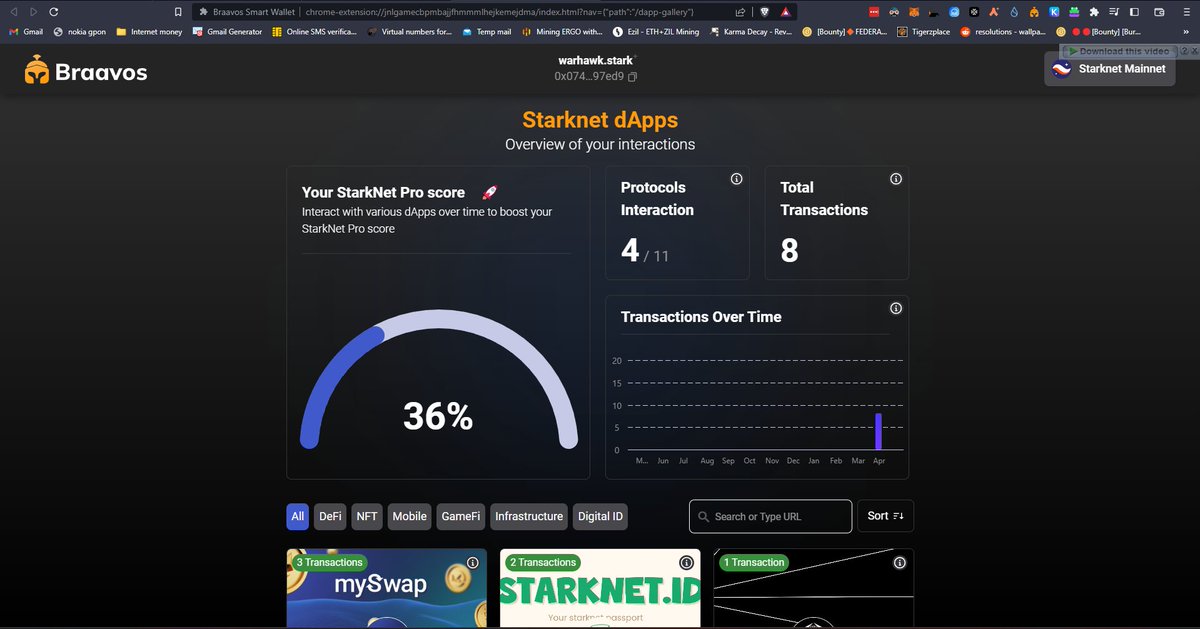Copy the wallet address using copy icon
The height and width of the screenshot is (629, 1200).
(x=631, y=75)
